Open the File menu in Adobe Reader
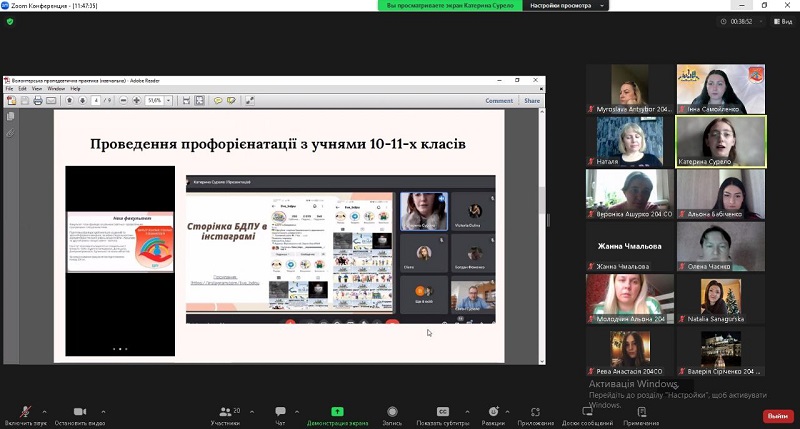 point(10,89)
